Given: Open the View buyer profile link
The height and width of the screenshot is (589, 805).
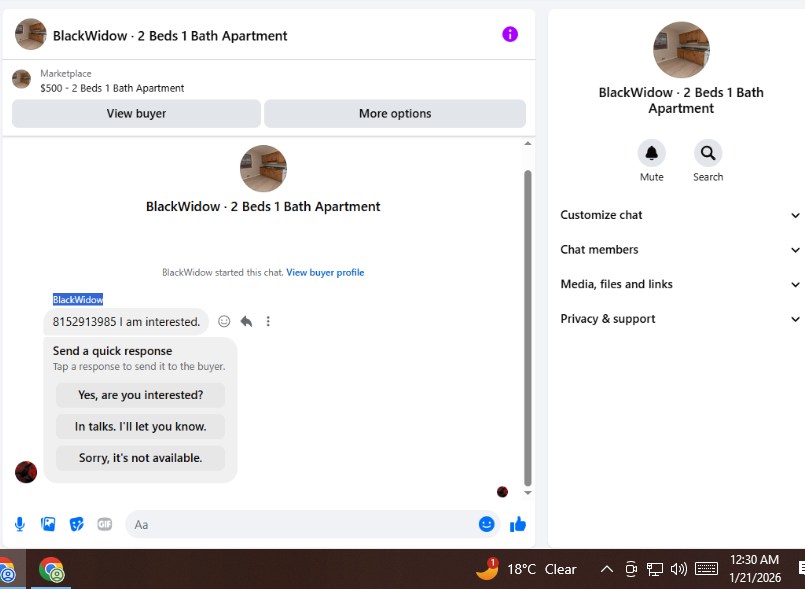Looking at the screenshot, I should click(325, 272).
